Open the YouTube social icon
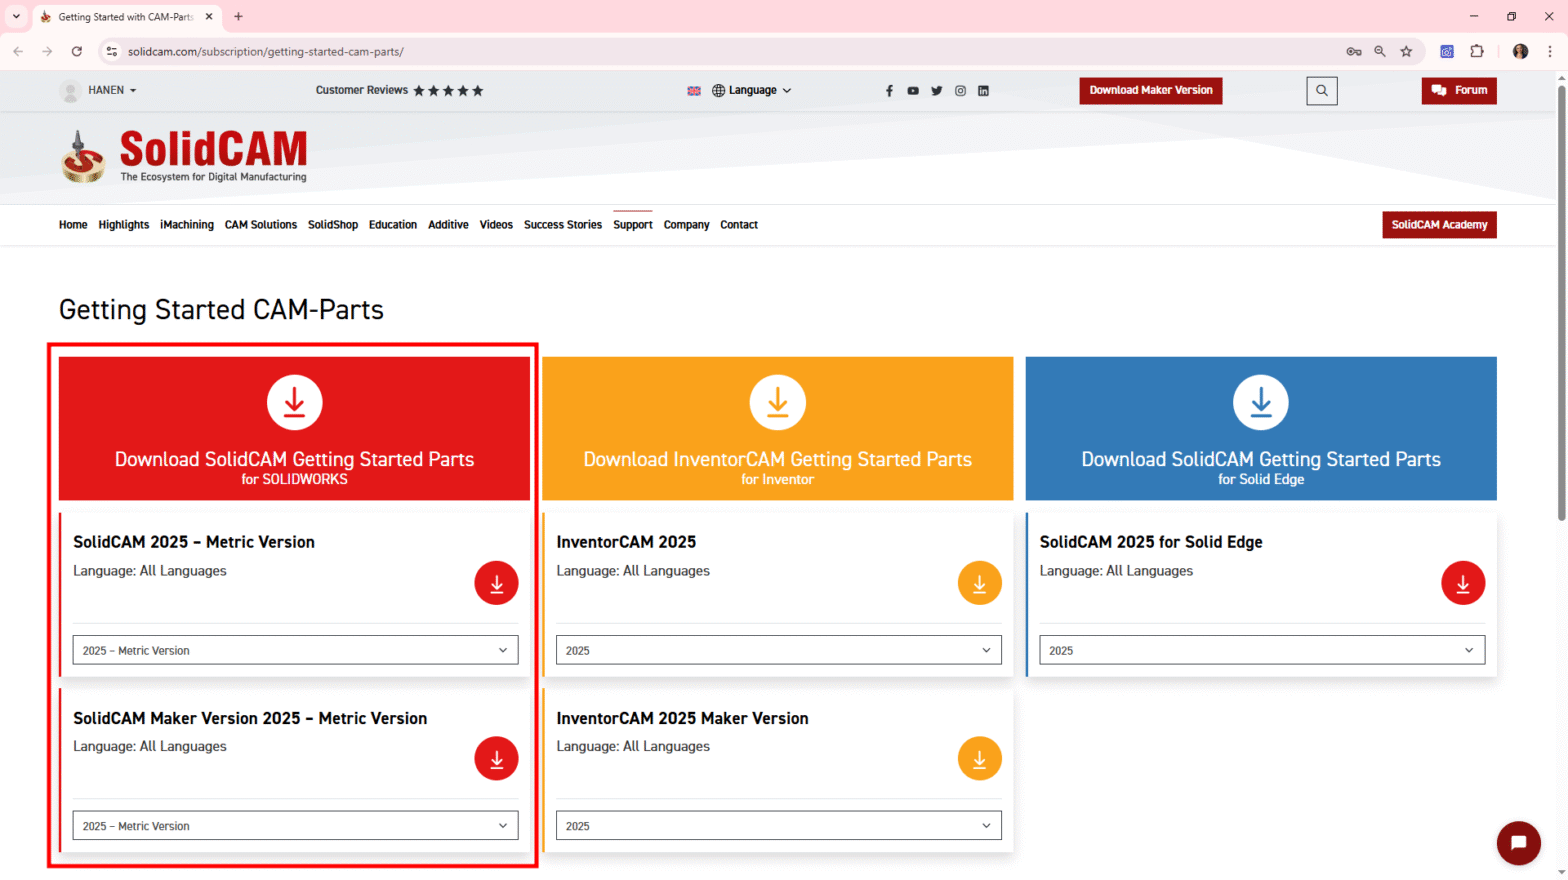1568x880 pixels. pyautogui.click(x=913, y=91)
